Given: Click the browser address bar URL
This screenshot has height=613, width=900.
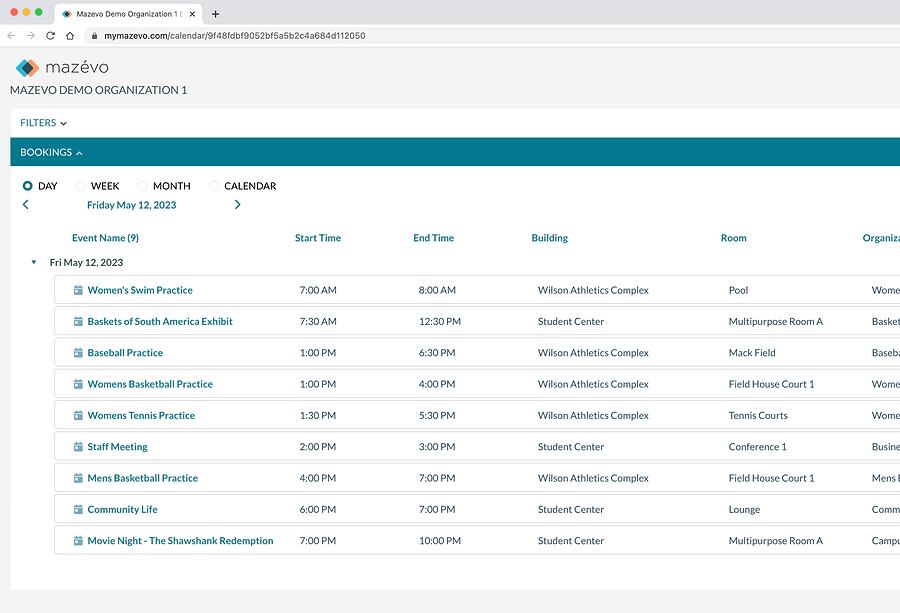Looking at the screenshot, I should pyautogui.click(x=235, y=36).
